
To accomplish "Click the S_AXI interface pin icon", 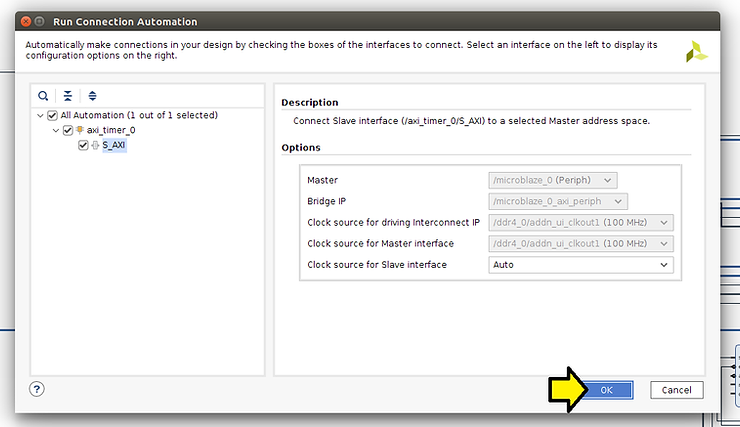I will [x=95, y=145].
